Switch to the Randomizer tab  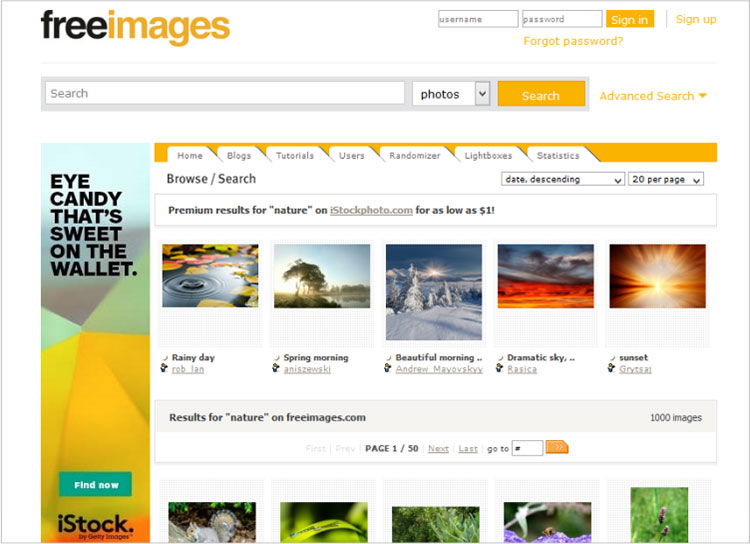tap(415, 156)
